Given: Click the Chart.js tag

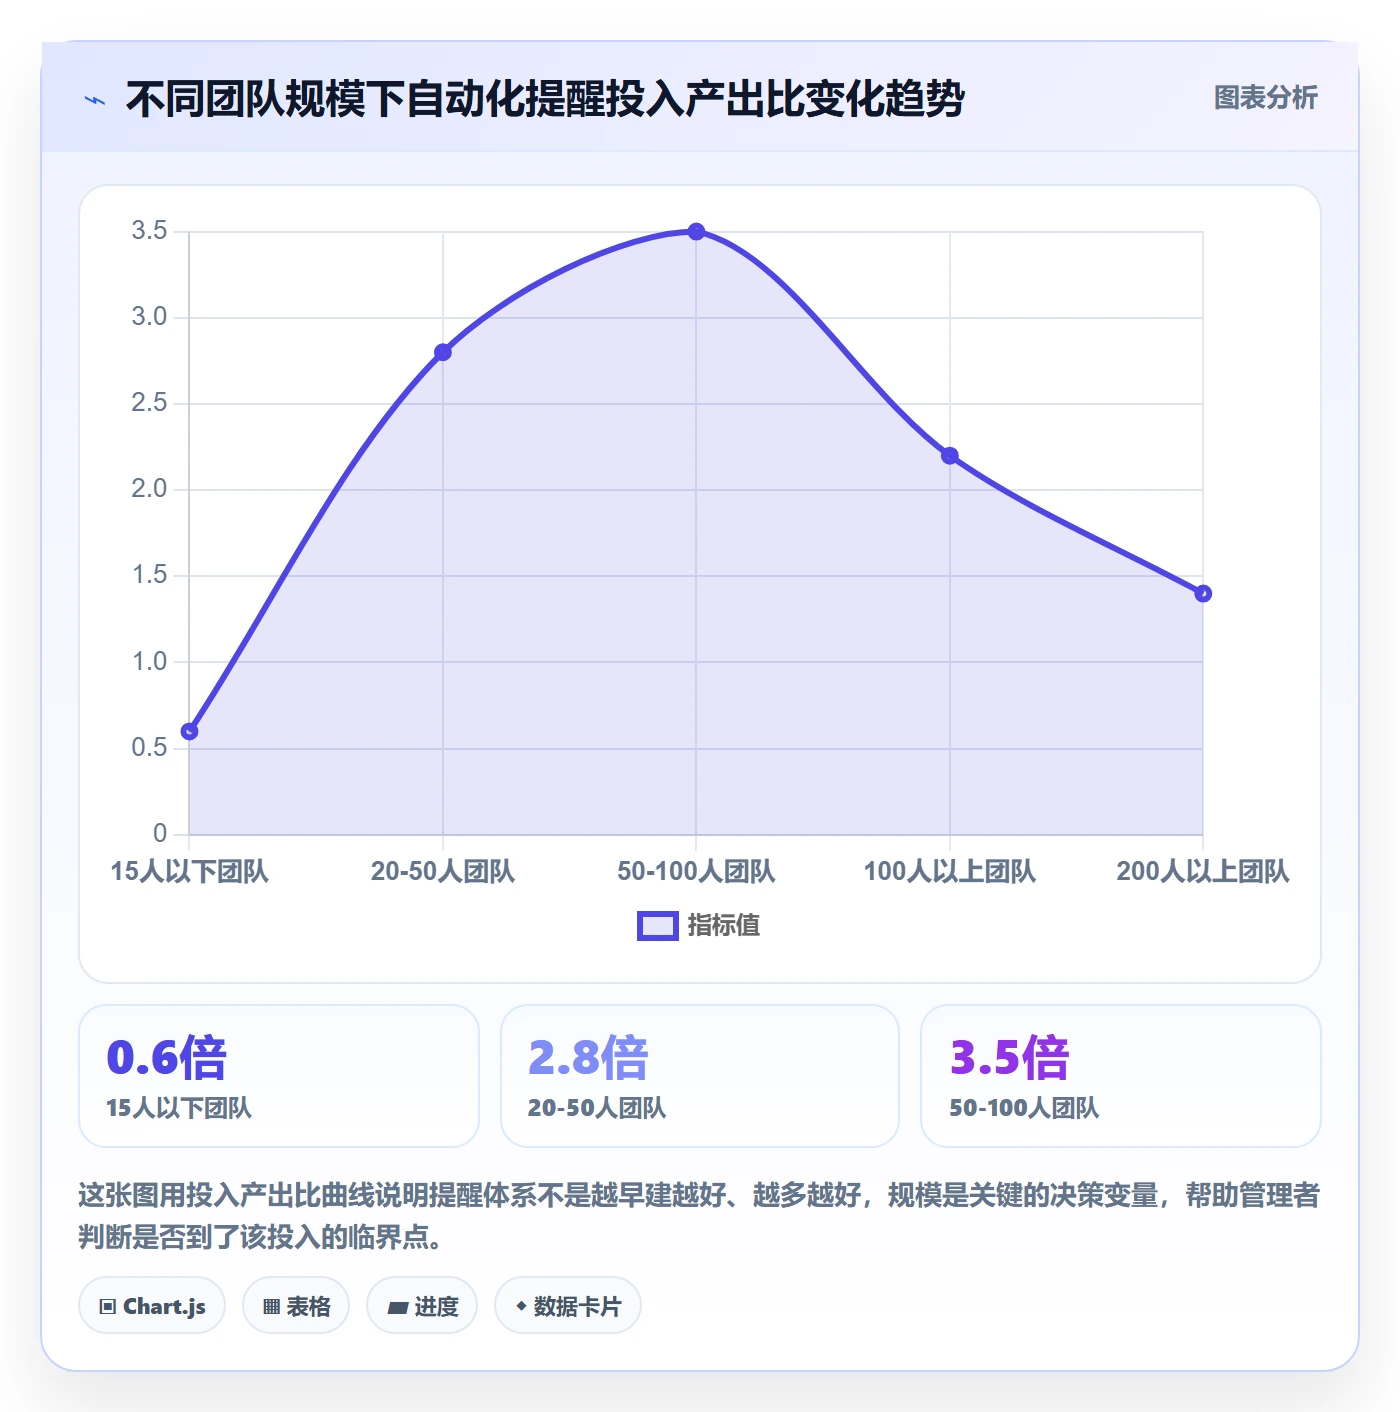Looking at the screenshot, I should pyautogui.click(x=152, y=1306).
